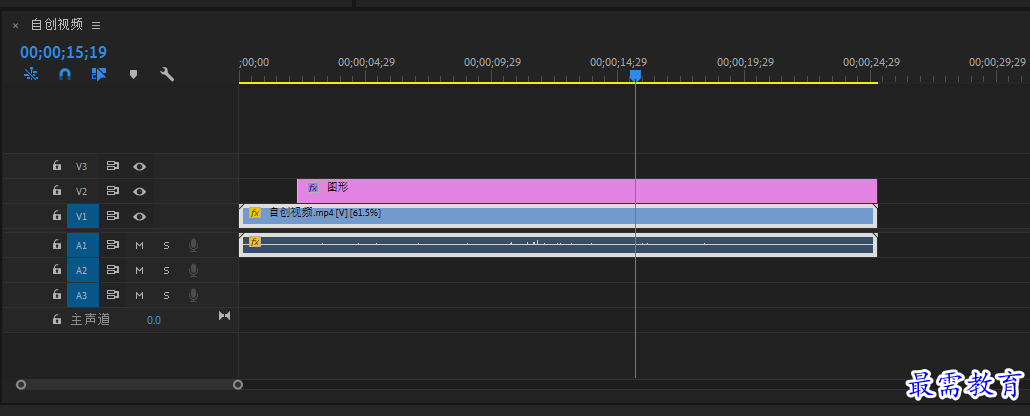Click the fx badge on audio clip
Viewport: 1030px width, 416px height.
click(x=255, y=242)
